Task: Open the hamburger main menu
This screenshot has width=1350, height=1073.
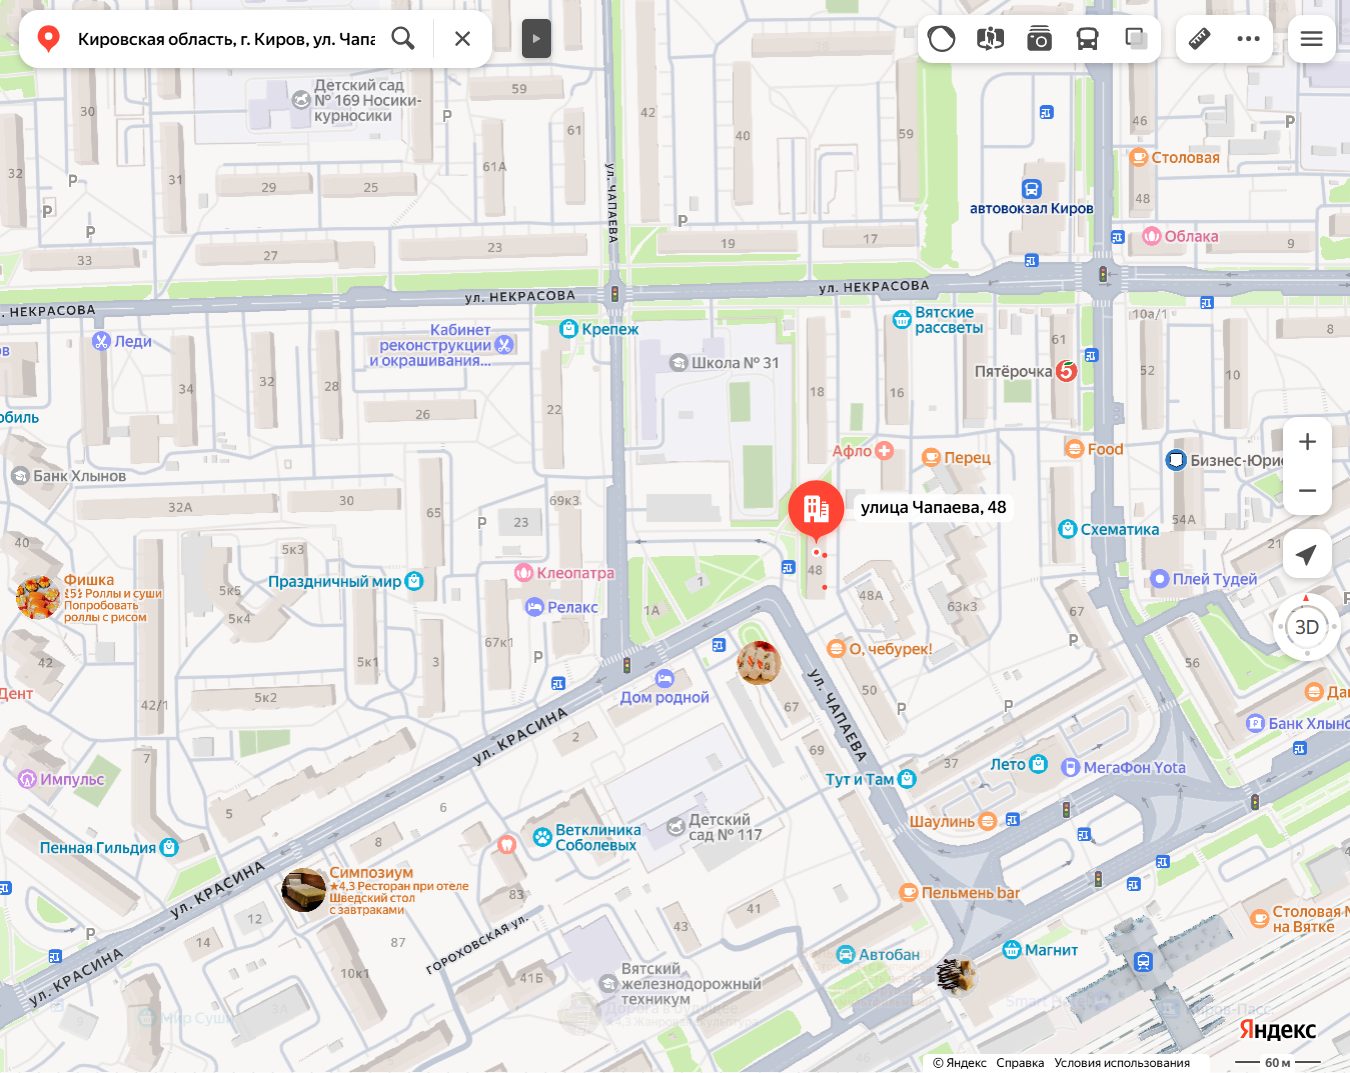Action: click(x=1311, y=39)
